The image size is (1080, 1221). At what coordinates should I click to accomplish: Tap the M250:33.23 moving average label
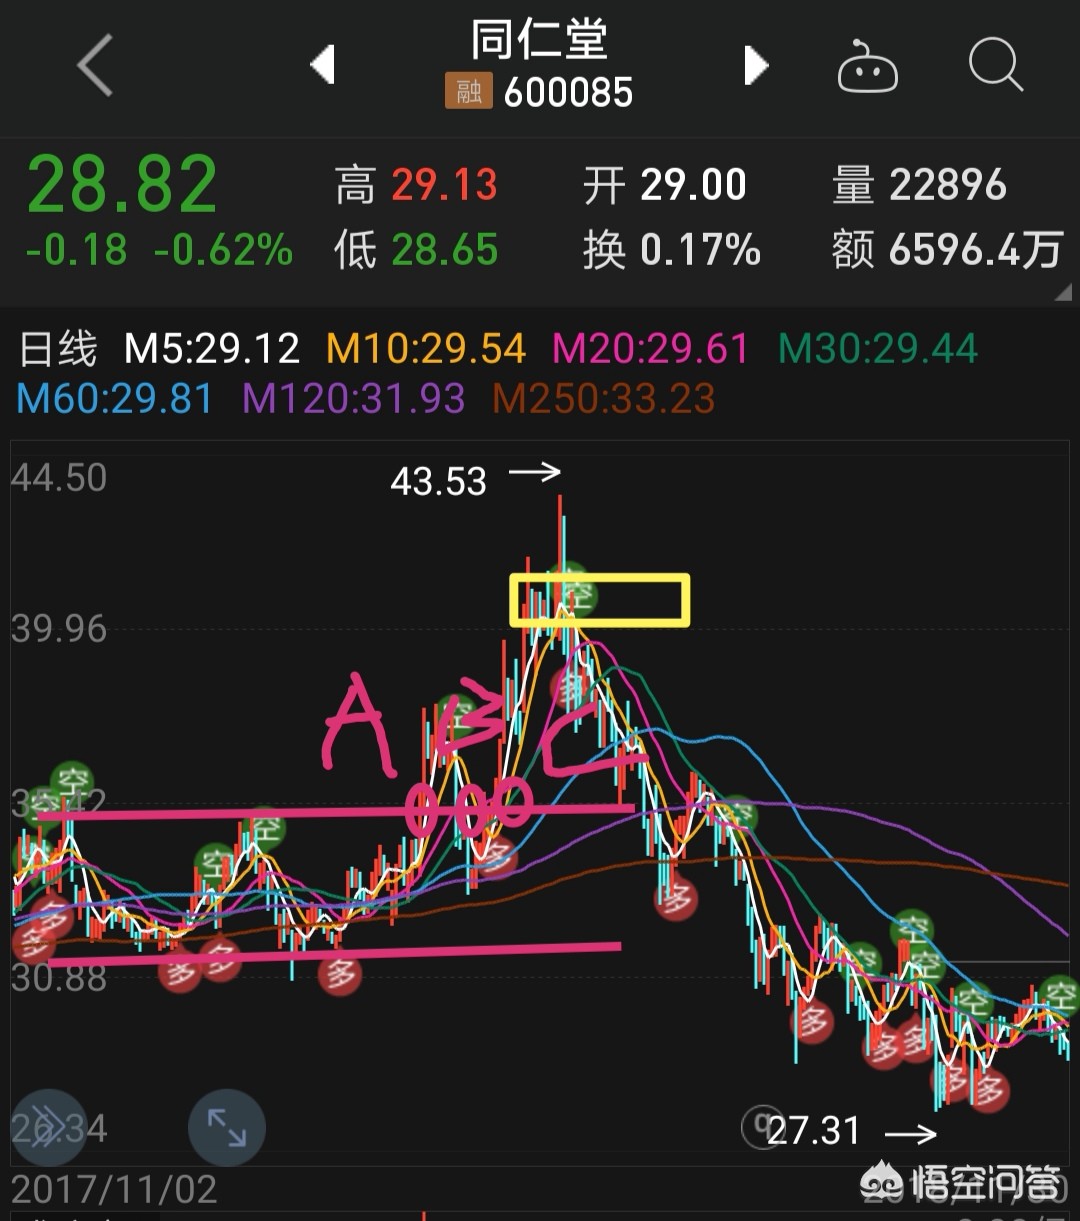point(604,398)
